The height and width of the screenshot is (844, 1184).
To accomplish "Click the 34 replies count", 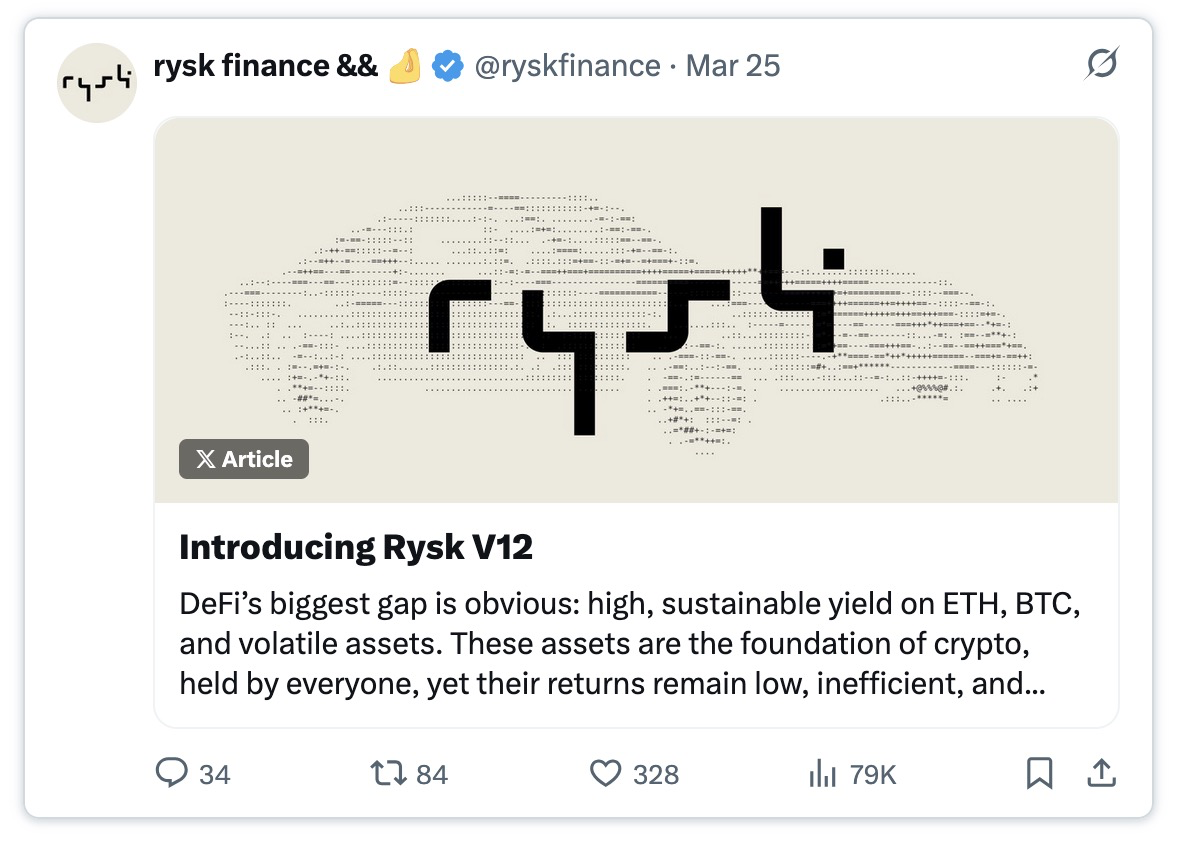I will coord(214,775).
